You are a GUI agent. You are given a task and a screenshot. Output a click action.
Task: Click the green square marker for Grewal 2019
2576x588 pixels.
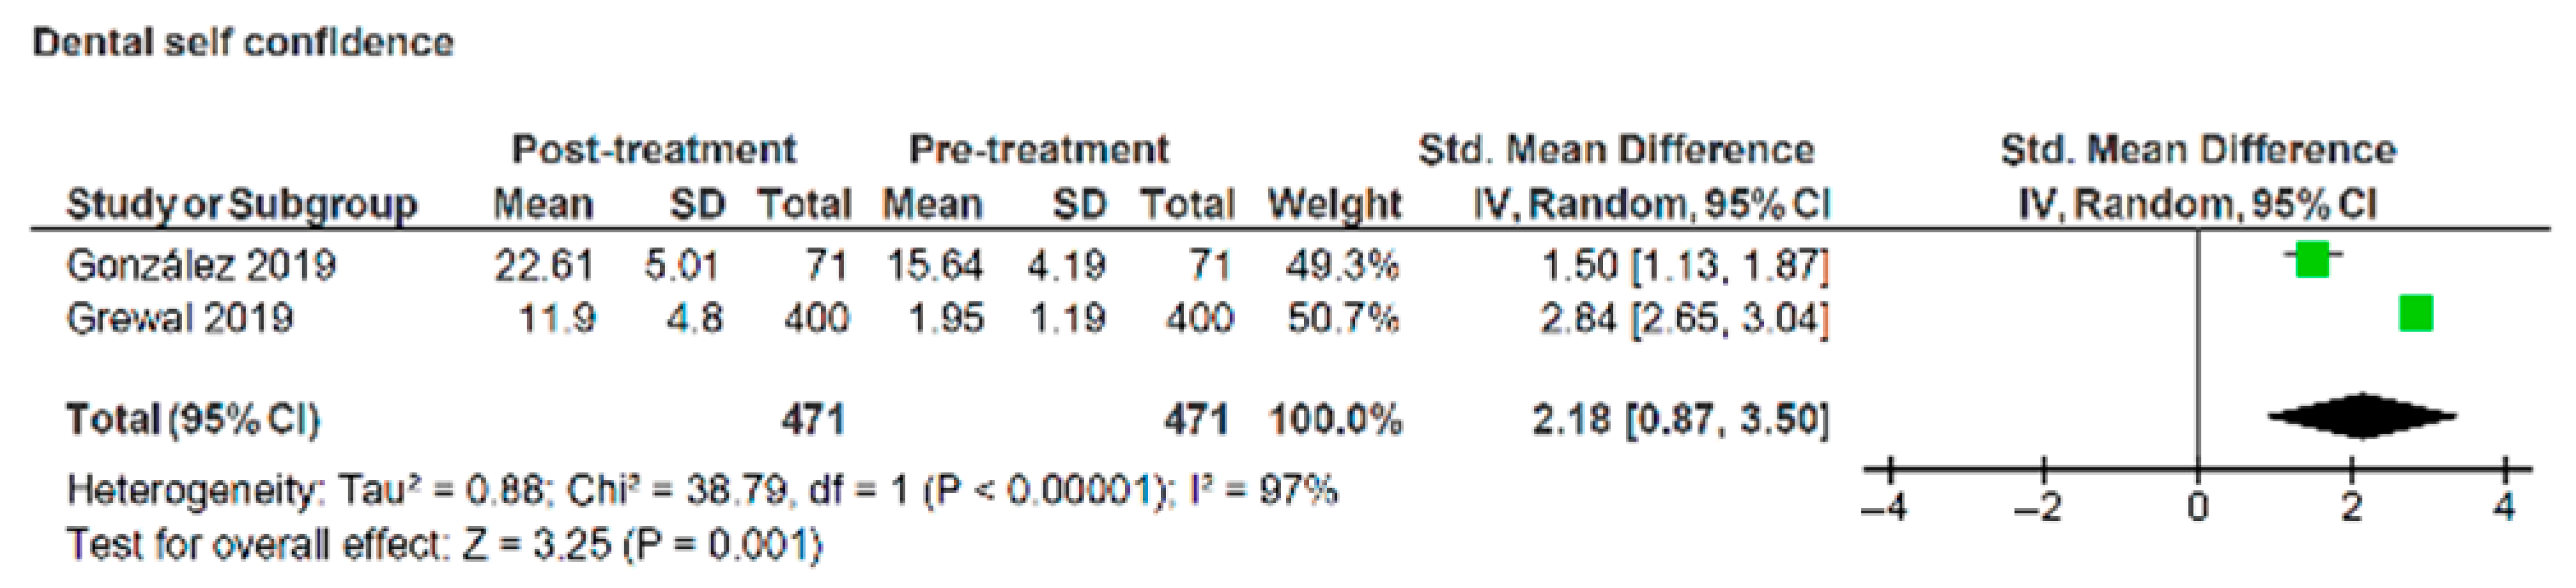click(2416, 314)
